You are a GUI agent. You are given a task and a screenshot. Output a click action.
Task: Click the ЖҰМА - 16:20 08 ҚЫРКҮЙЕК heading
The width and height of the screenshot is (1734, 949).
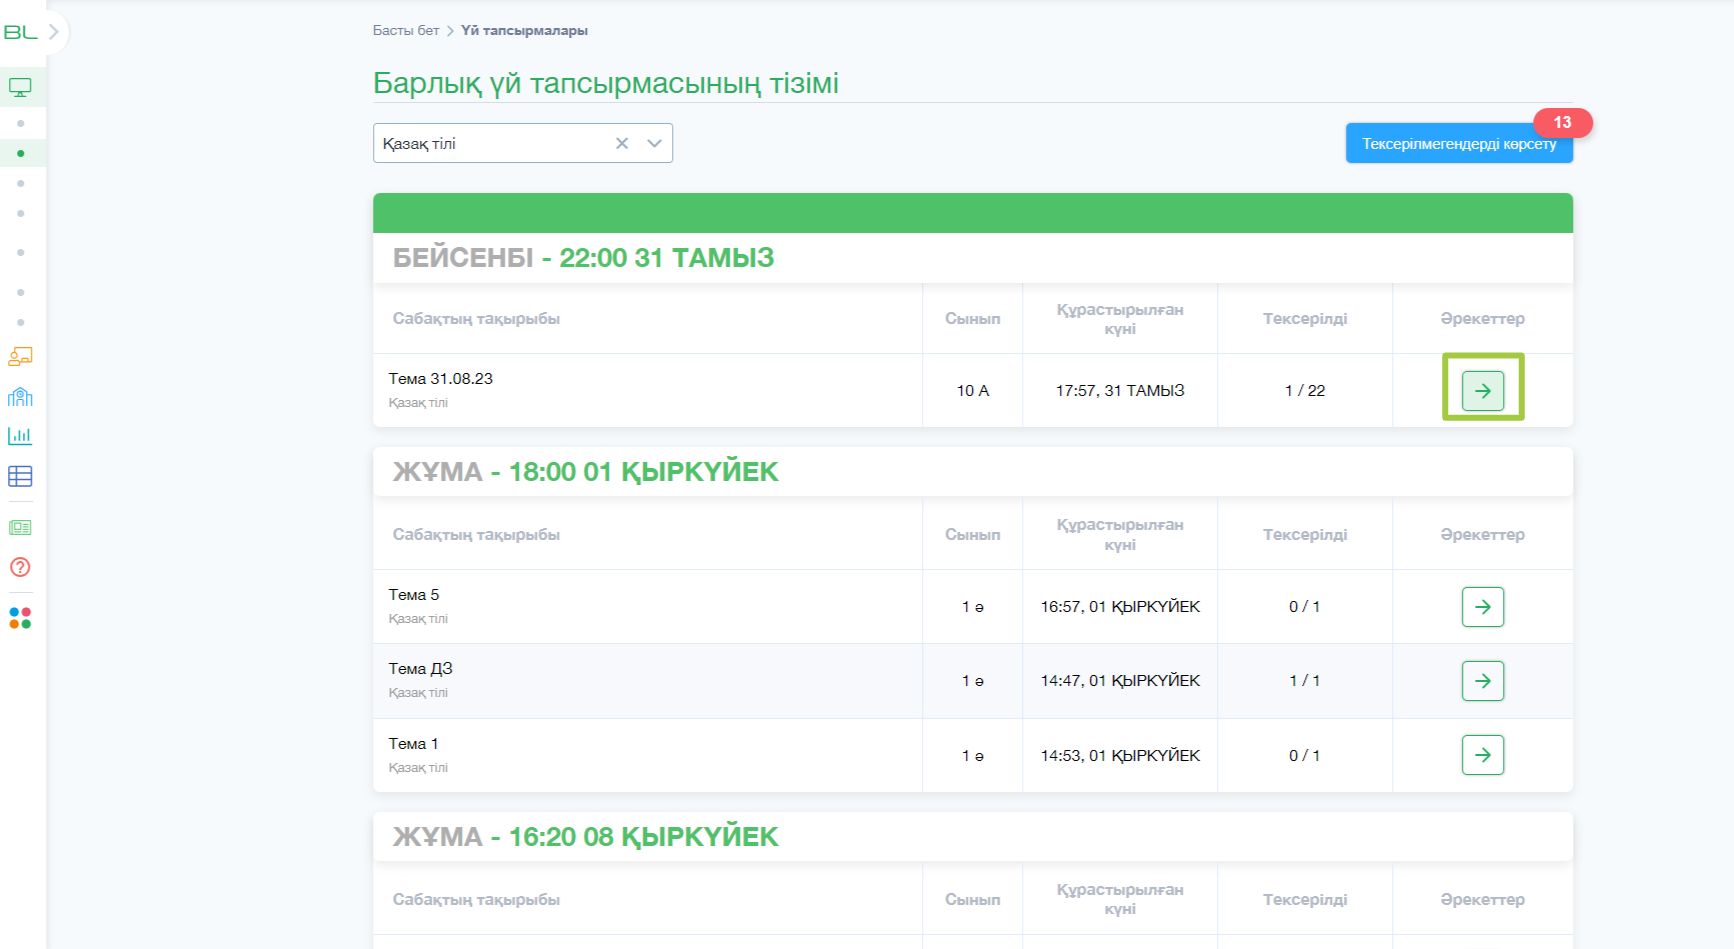(x=586, y=837)
